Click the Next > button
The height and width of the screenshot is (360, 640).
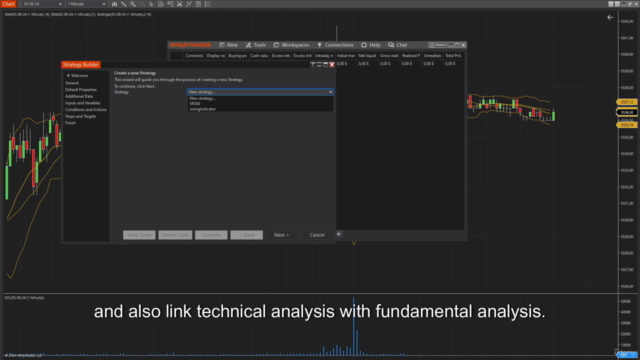[x=282, y=235]
